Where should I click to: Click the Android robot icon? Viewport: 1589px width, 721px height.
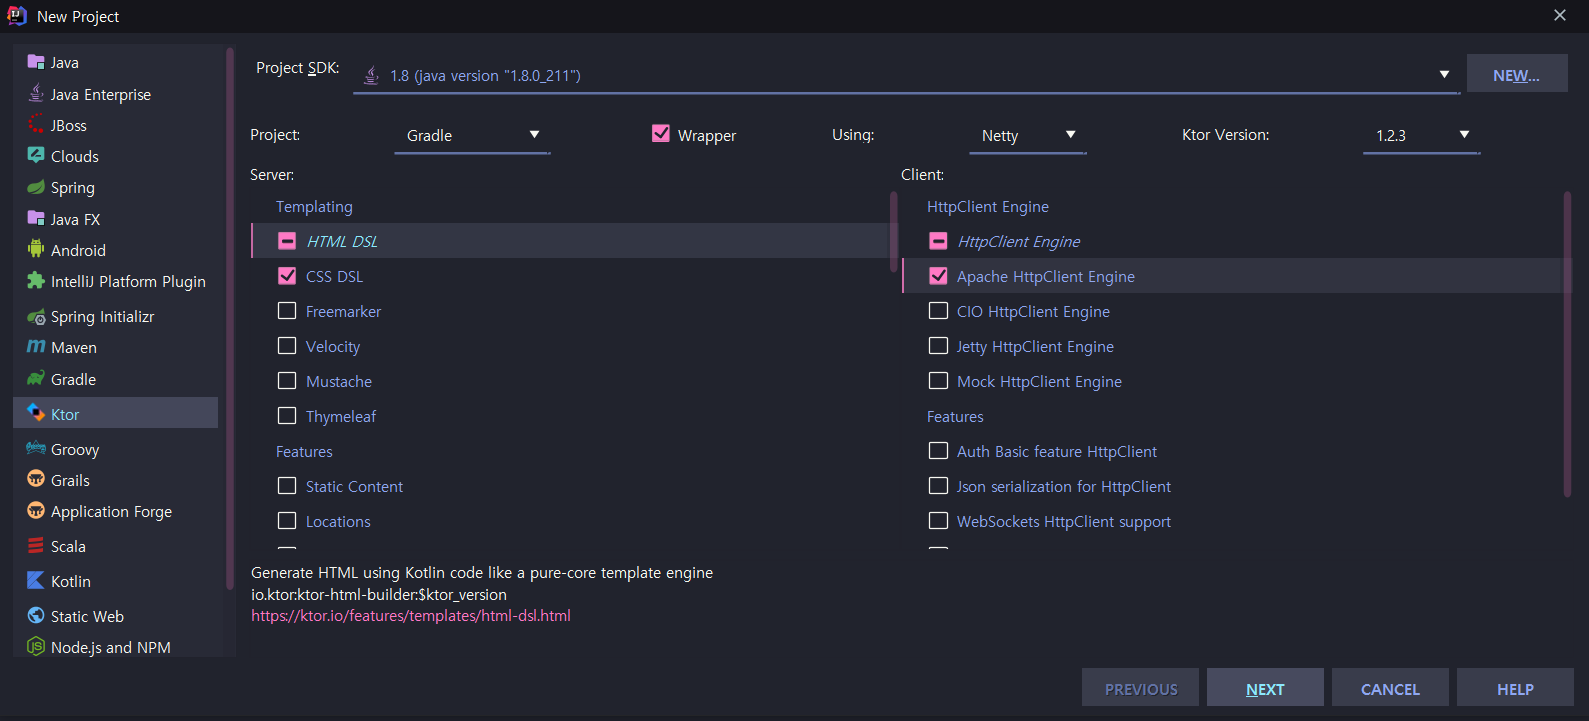(36, 250)
